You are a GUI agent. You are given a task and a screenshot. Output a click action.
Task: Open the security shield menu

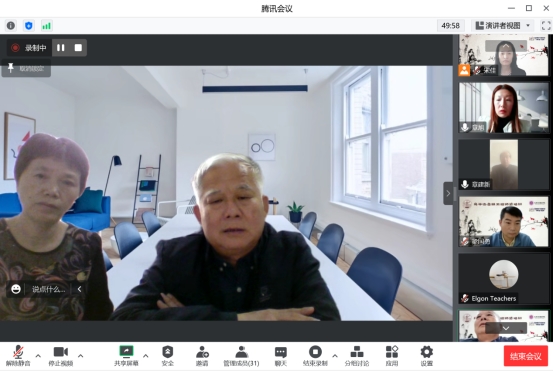167,356
